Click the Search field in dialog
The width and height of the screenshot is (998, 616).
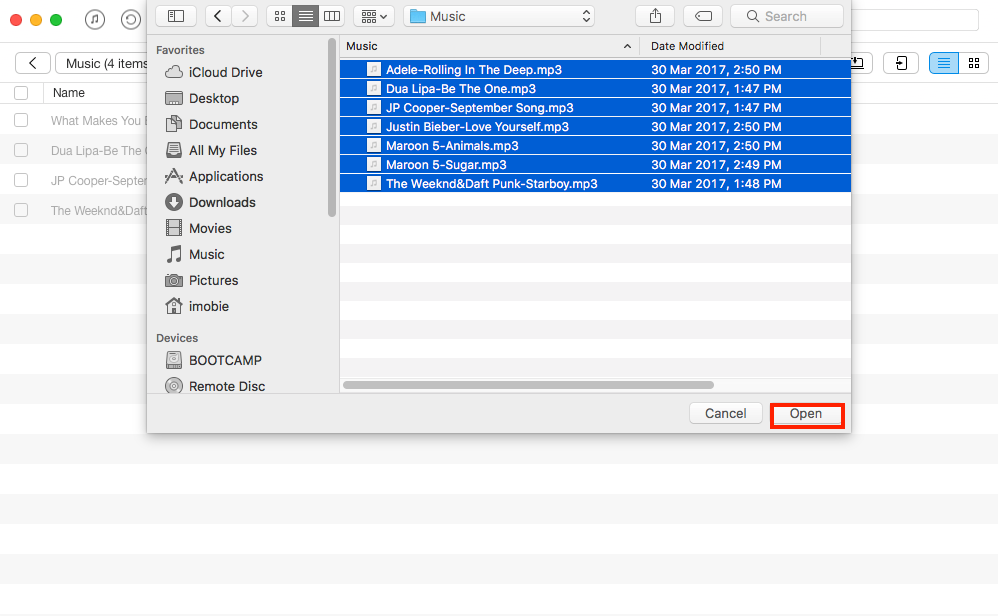pos(787,16)
